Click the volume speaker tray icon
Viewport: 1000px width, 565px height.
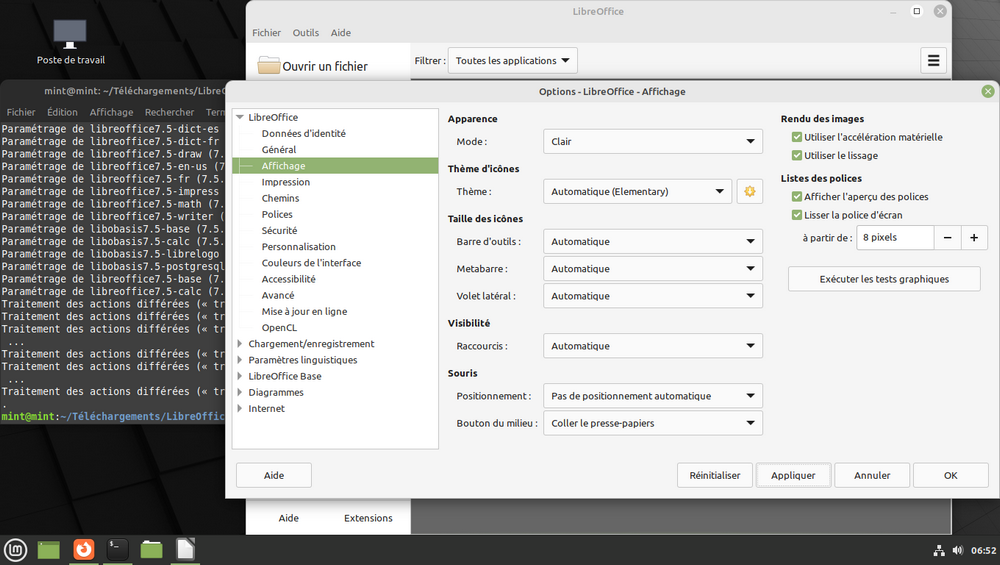click(x=957, y=550)
